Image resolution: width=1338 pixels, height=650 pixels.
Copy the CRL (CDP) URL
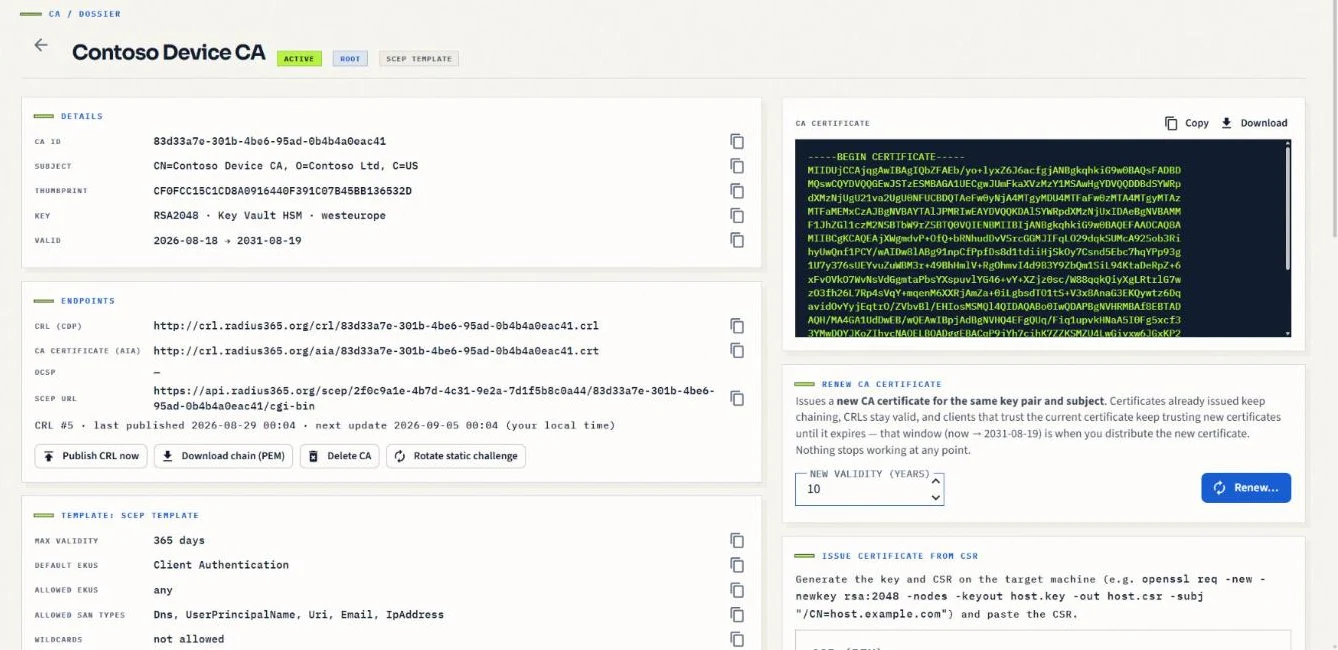pos(737,326)
